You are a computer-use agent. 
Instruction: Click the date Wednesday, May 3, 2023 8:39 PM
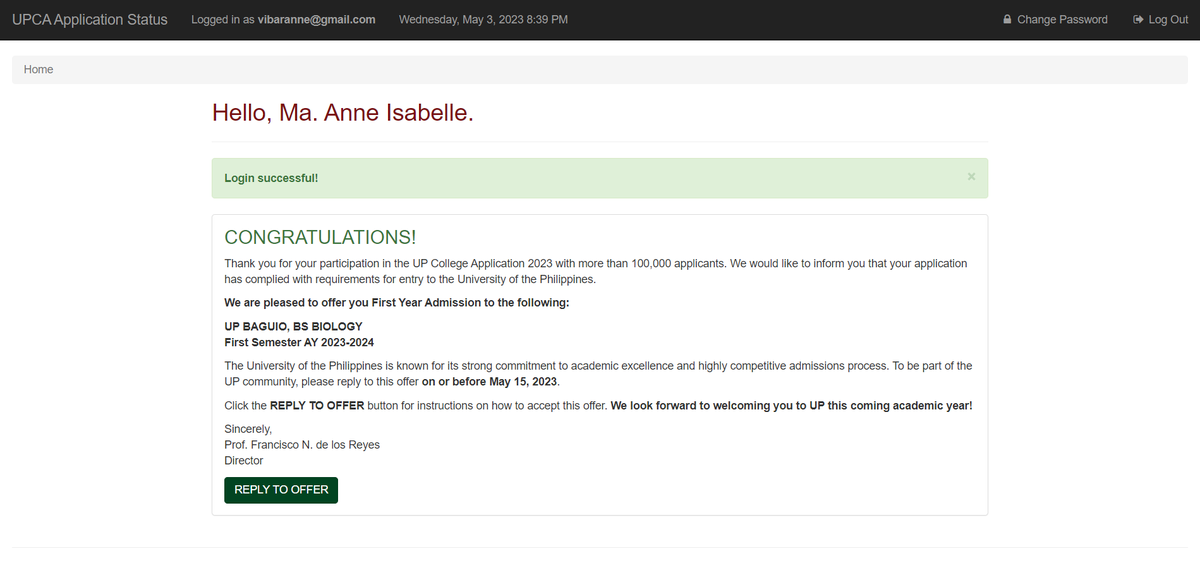click(483, 20)
